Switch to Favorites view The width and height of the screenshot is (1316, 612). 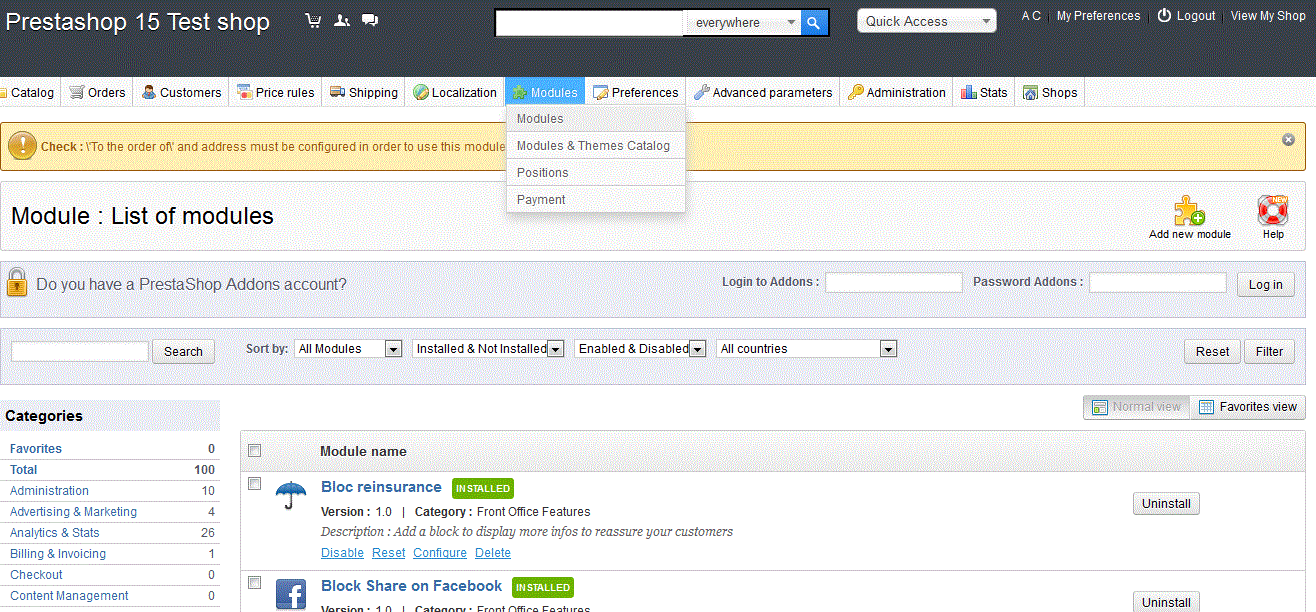click(x=1248, y=407)
